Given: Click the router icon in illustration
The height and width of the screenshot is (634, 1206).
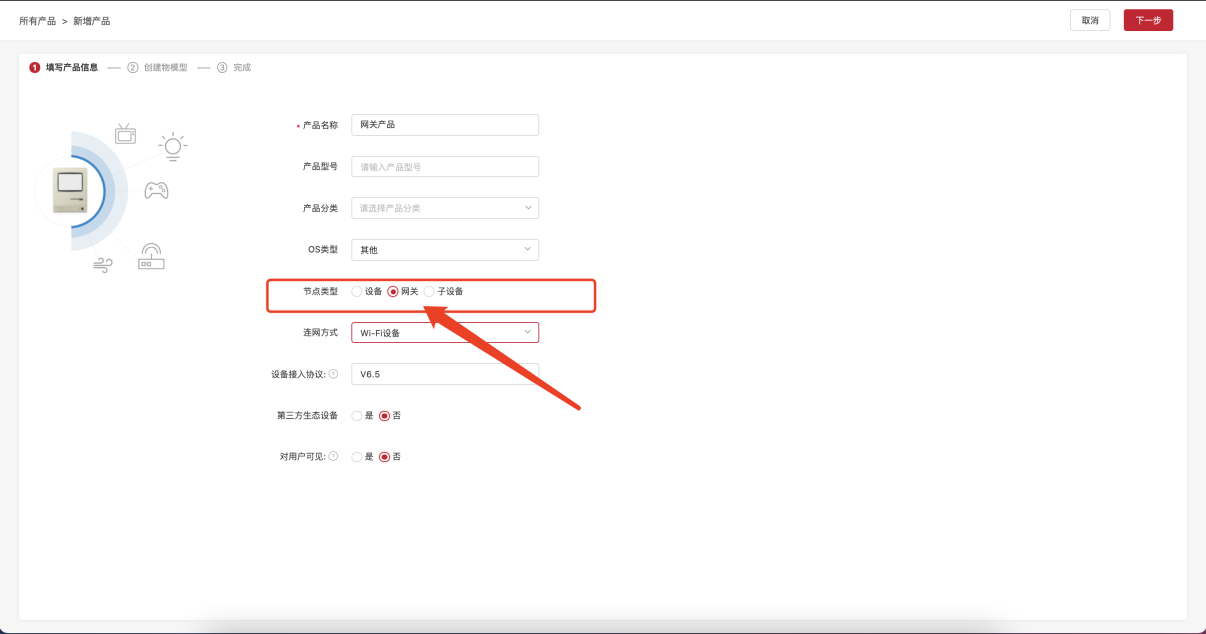Looking at the screenshot, I should click(151, 257).
